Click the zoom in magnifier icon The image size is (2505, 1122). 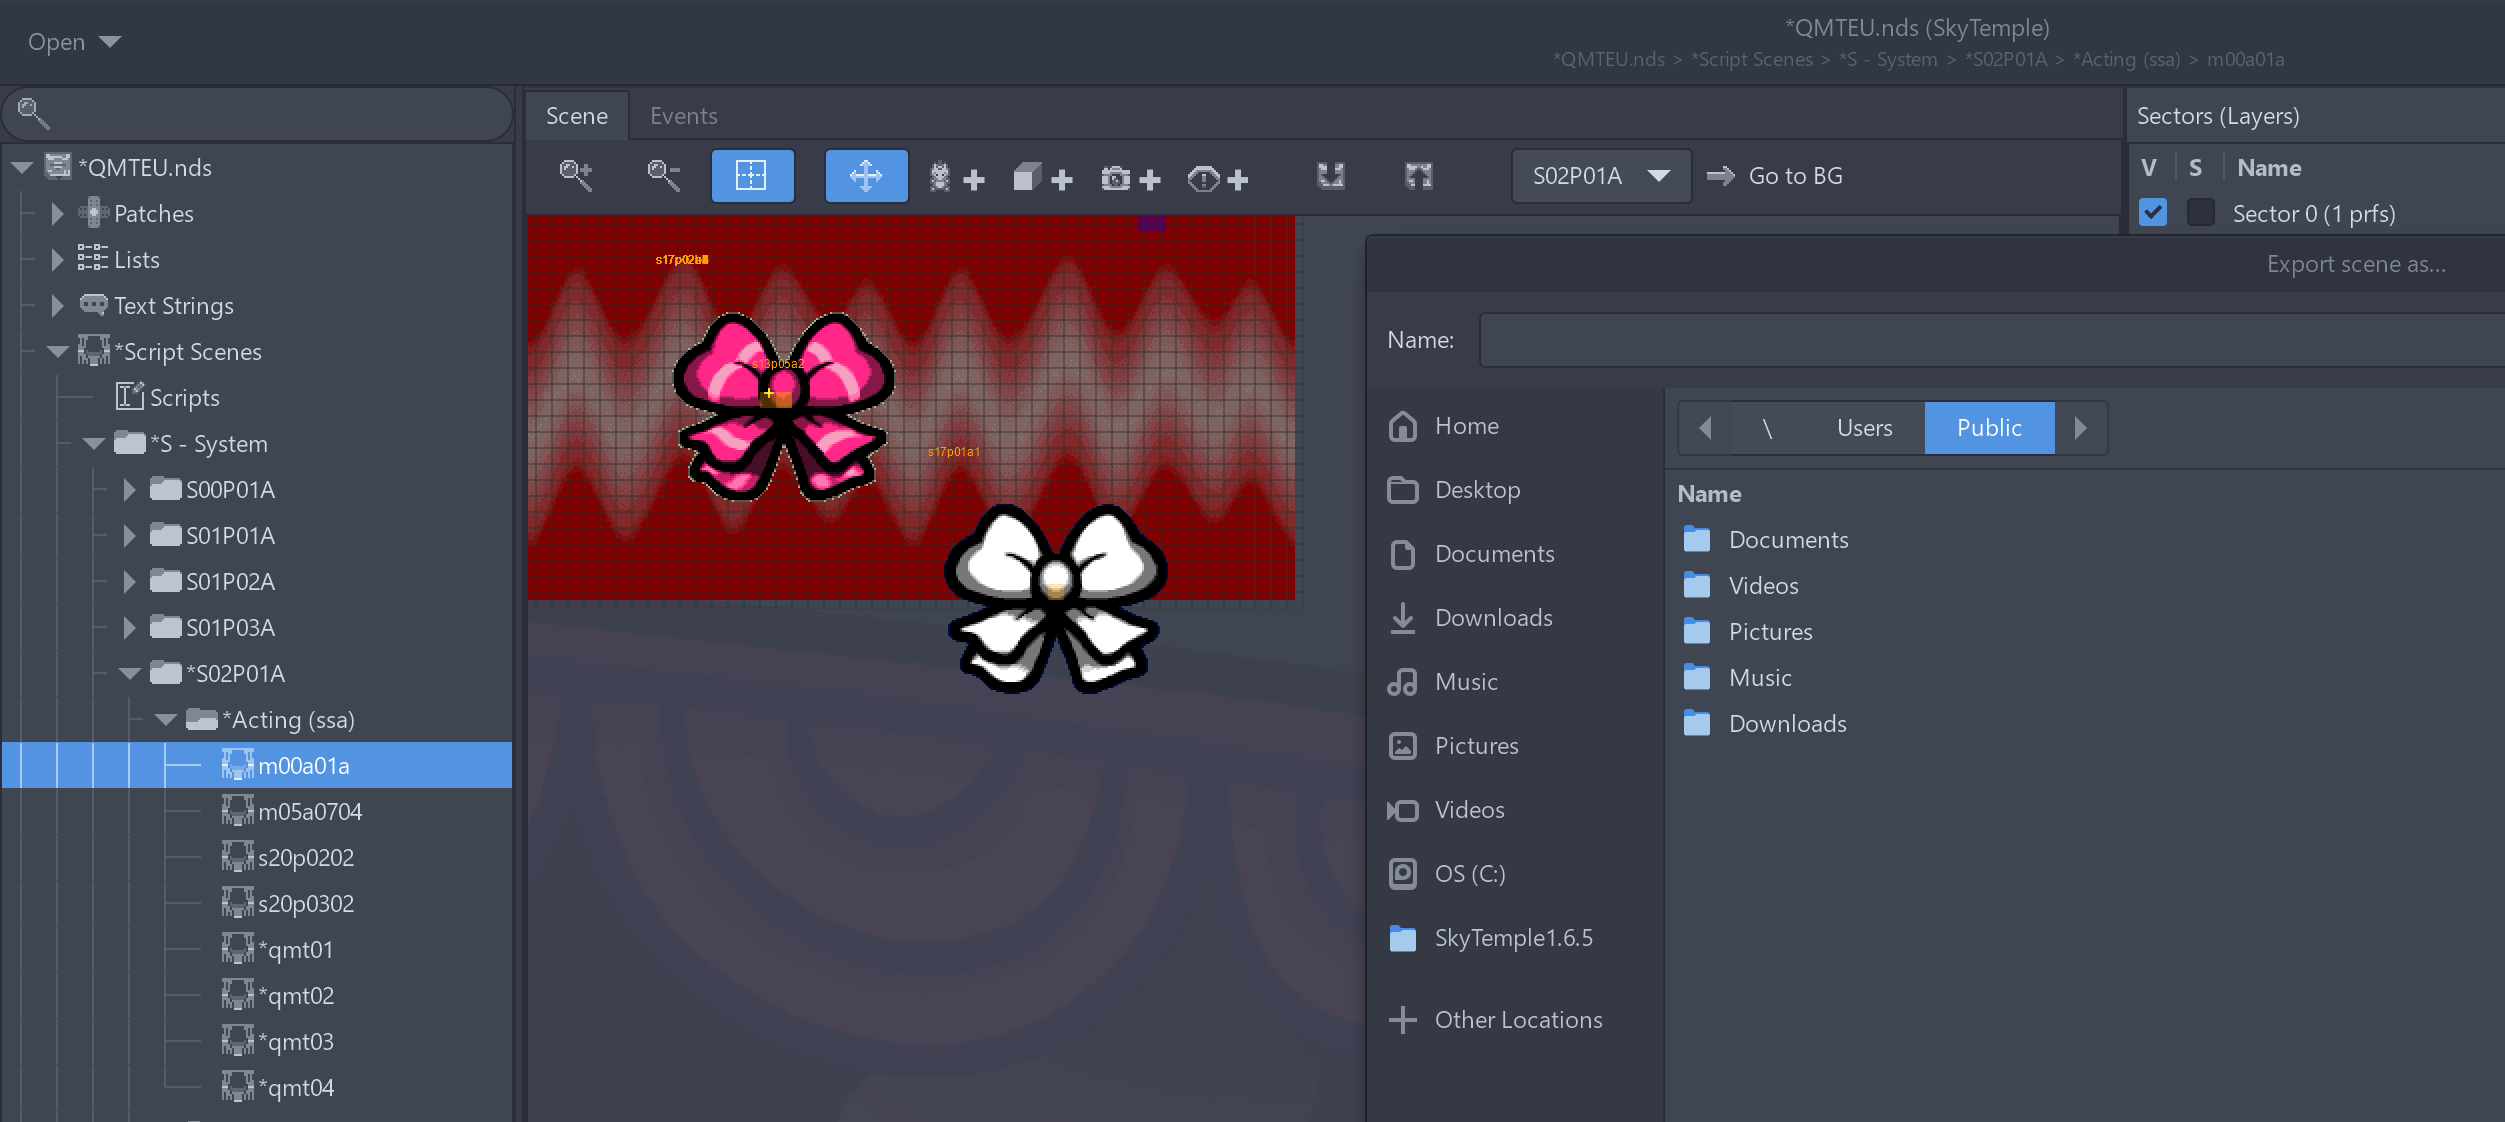(576, 176)
